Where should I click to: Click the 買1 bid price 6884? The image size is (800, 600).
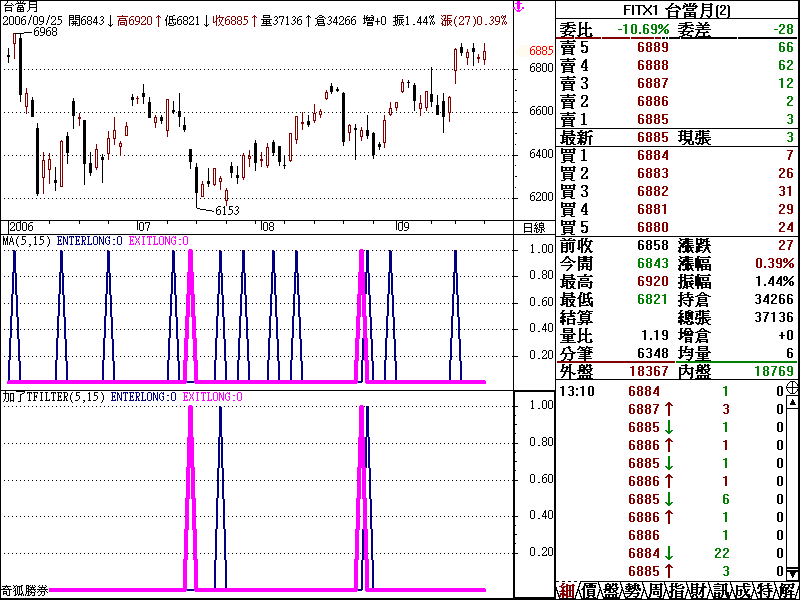pyautogui.click(x=652, y=155)
